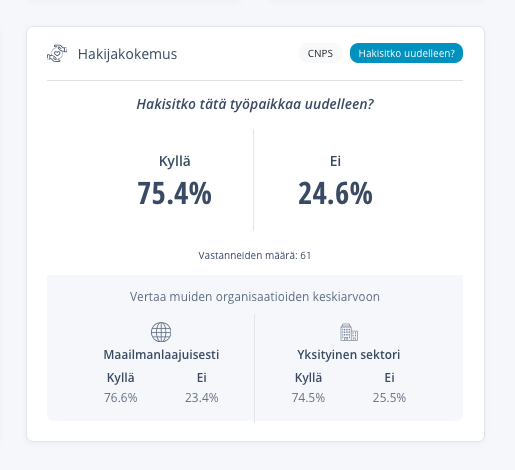Click the Maailmanlaajuisesti label

pos(161,354)
